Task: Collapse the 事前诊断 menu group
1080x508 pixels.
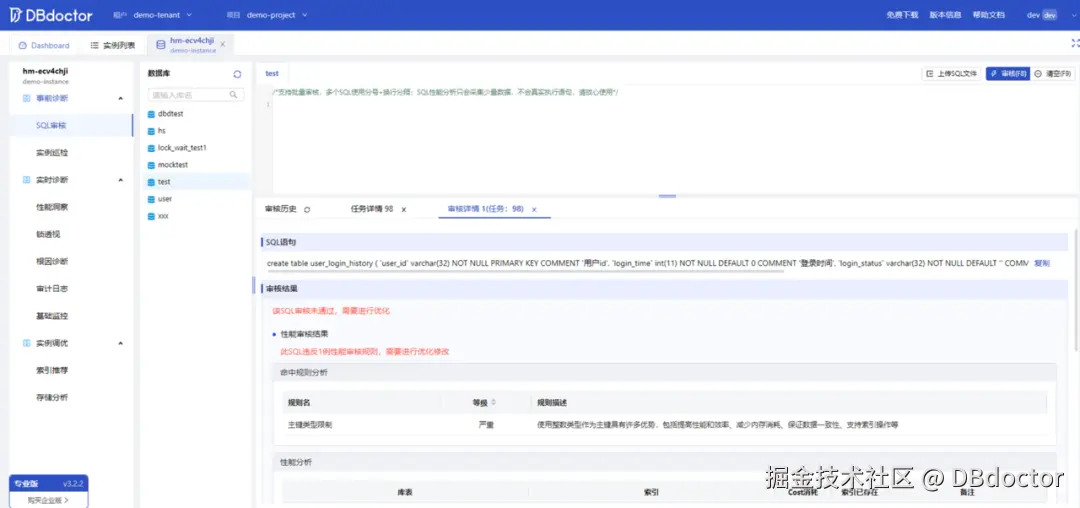Action: pyautogui.click(x=121, y=98)
